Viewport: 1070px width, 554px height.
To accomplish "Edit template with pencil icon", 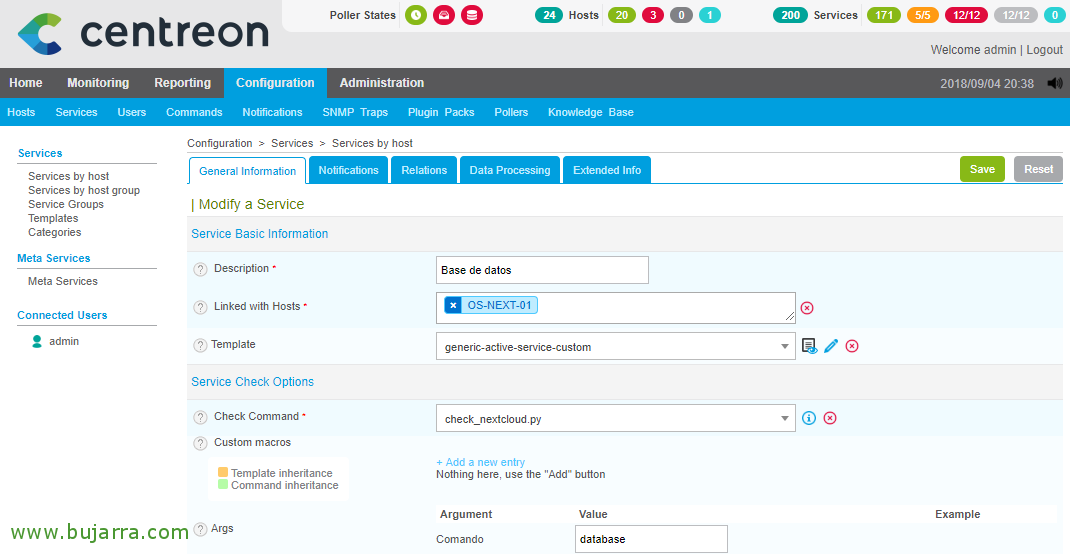I will pos(830,346).
